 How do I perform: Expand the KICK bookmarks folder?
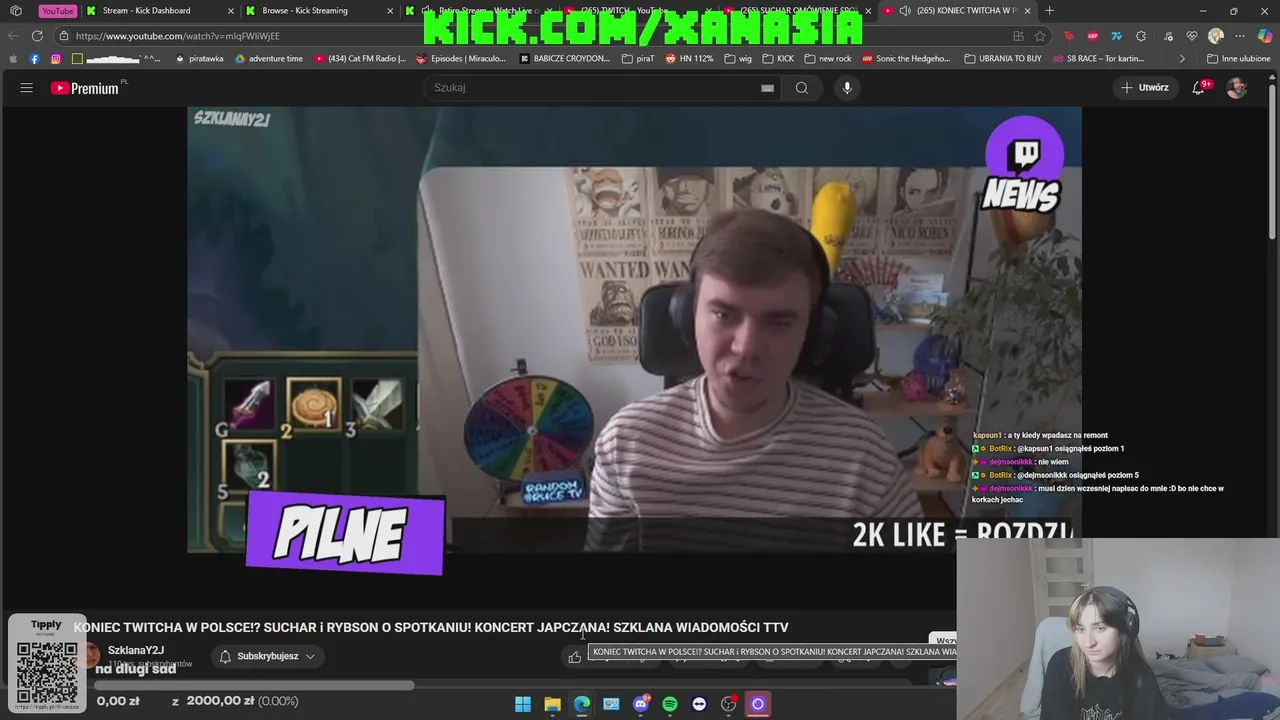(x=778, y=59)
